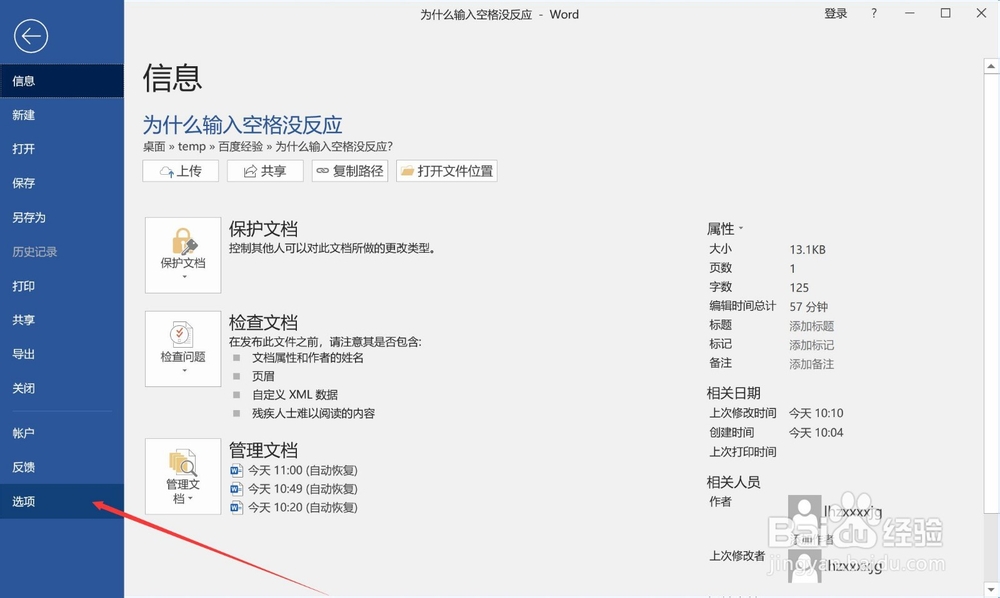Screen dimensions: 1000x598
Task: Choose 保存 in the sidebar
Action: pyautogui.click(x=62, y=184)
